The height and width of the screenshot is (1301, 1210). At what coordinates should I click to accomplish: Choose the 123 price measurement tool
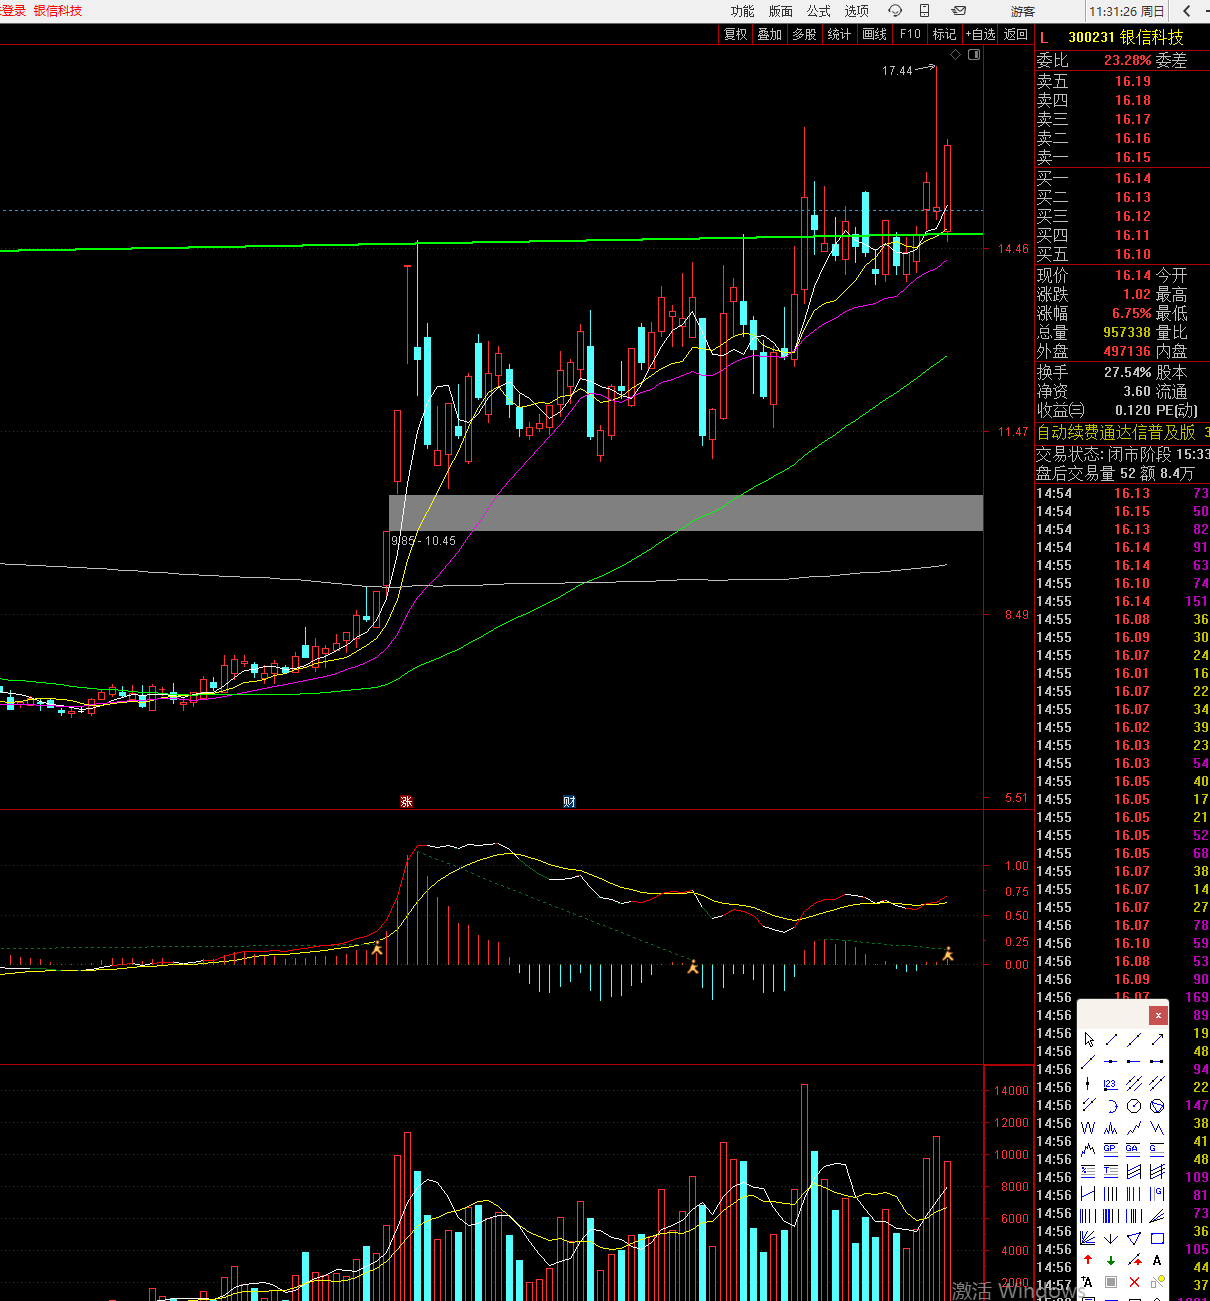(1111, 1084)
